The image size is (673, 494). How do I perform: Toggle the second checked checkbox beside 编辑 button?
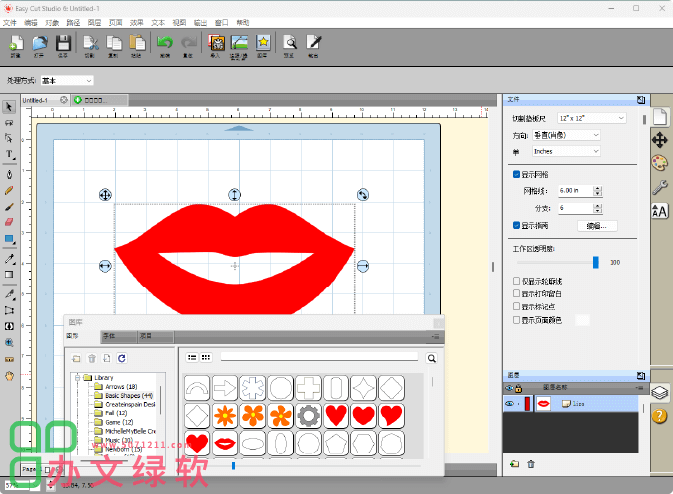pyautogui.click(x=517, y=225)
